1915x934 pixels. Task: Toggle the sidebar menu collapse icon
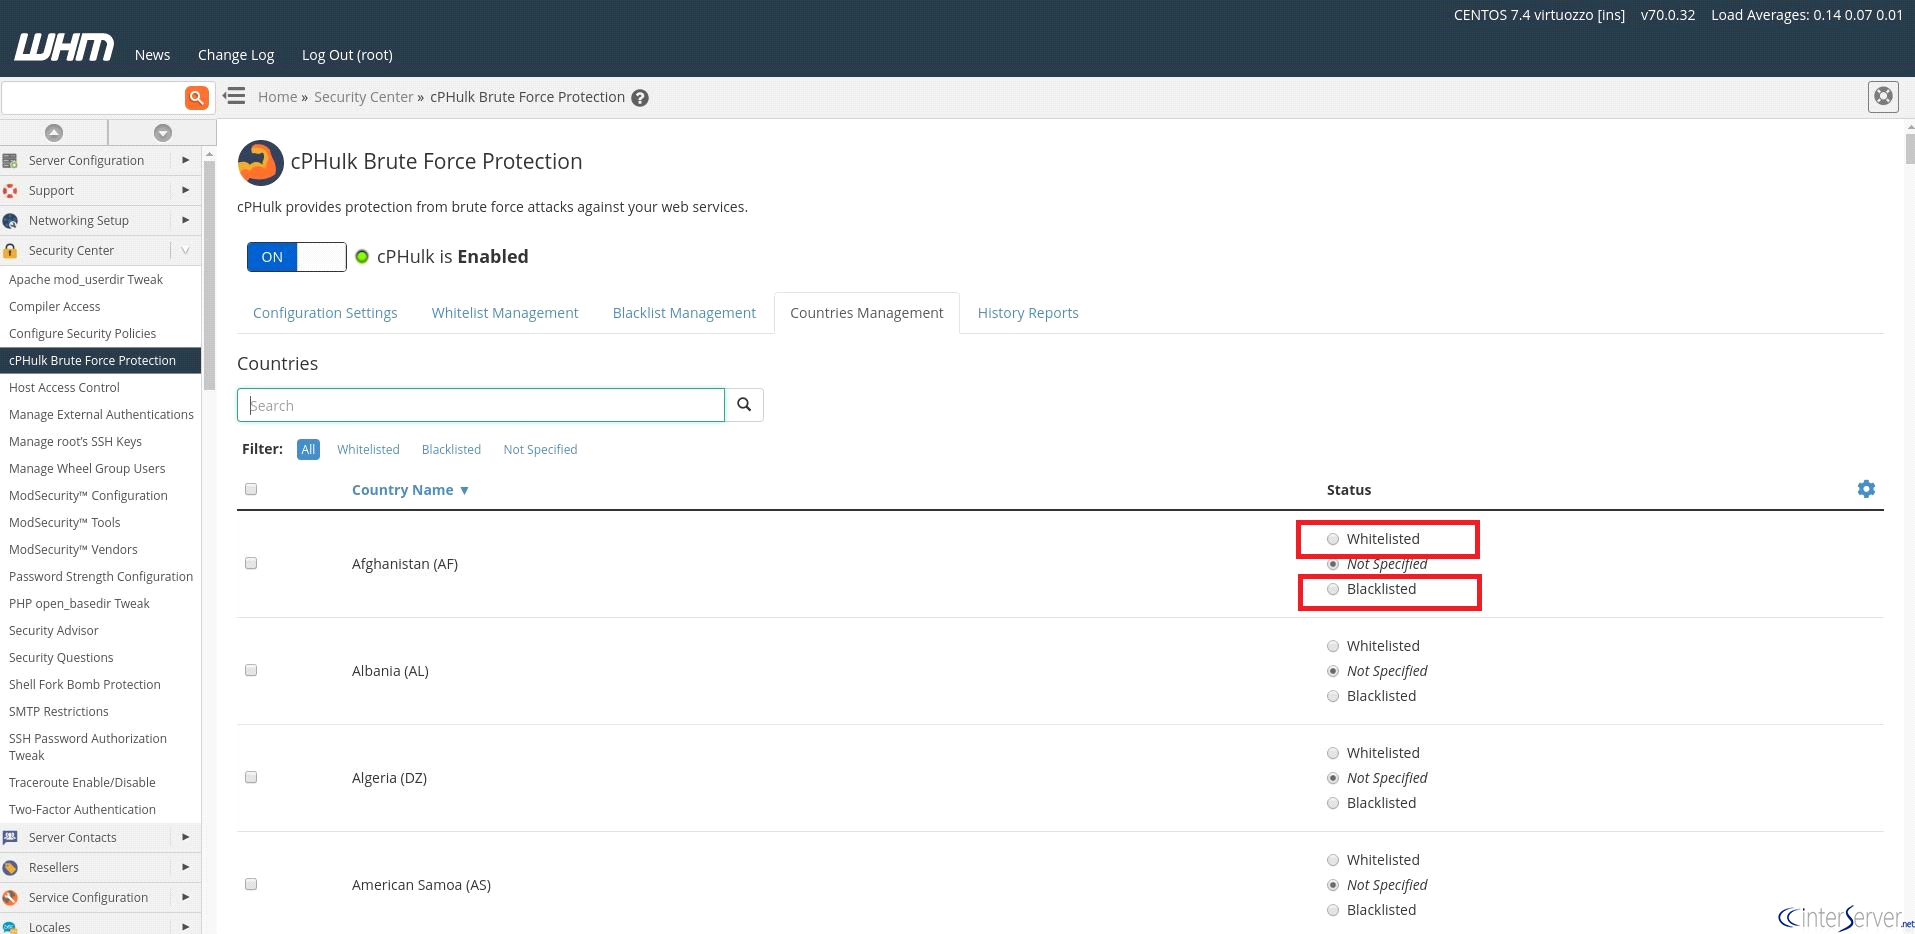click(234, 96)
